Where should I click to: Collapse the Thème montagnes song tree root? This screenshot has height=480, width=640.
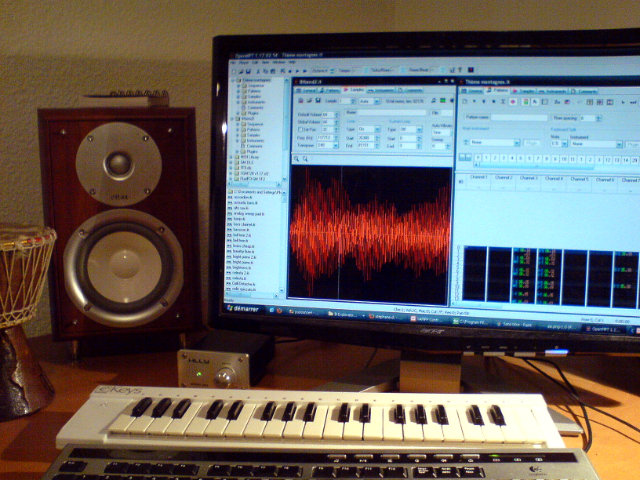coord(233,80)
